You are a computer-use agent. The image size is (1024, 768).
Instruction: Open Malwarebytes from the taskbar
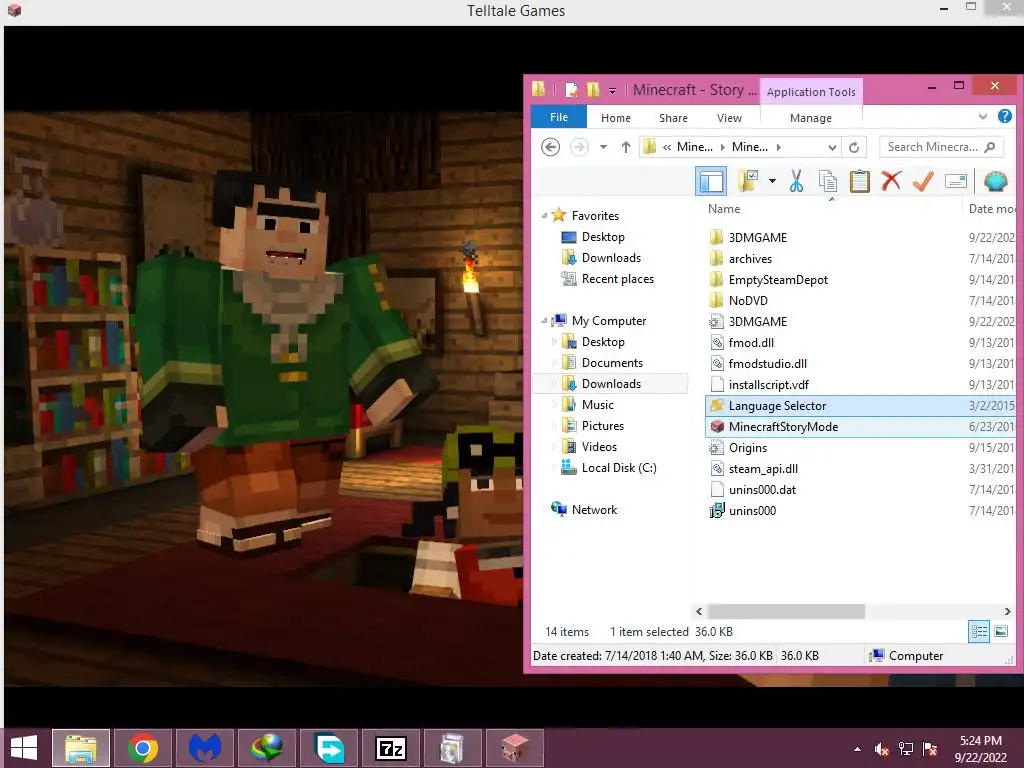[x=204, y=748]
